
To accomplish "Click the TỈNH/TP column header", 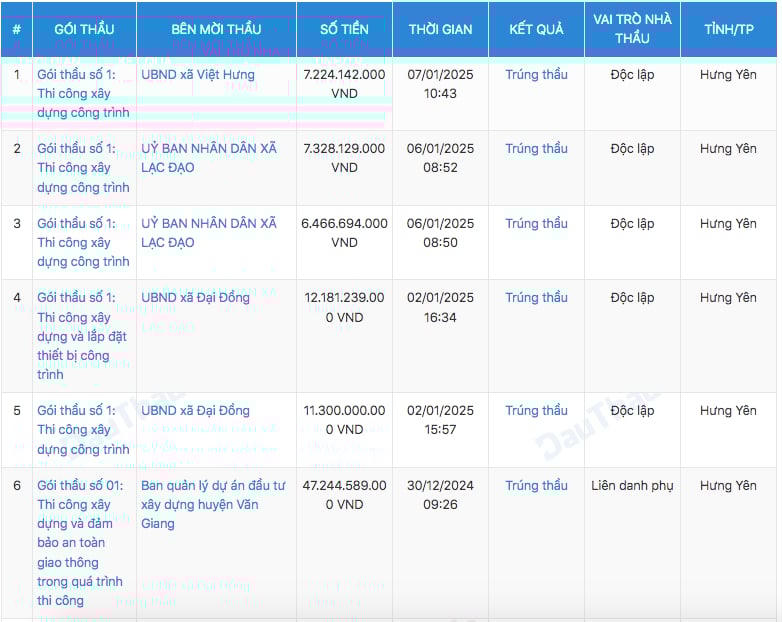I will (x=728, y=29).
